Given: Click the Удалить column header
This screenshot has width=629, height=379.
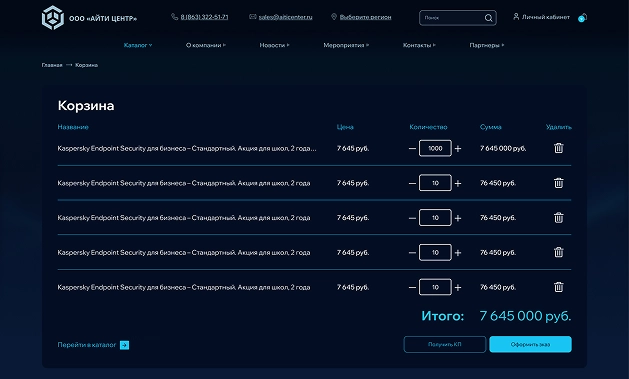Looking at the screenshot, I should coord(559,127).
